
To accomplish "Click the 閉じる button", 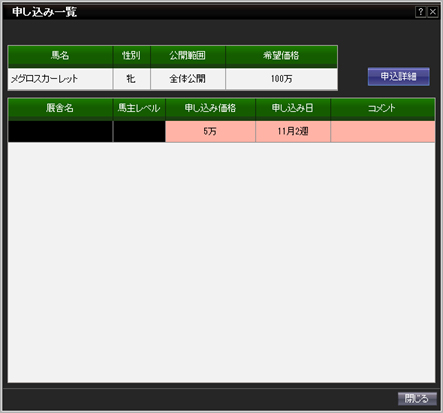I will (417, 398).
